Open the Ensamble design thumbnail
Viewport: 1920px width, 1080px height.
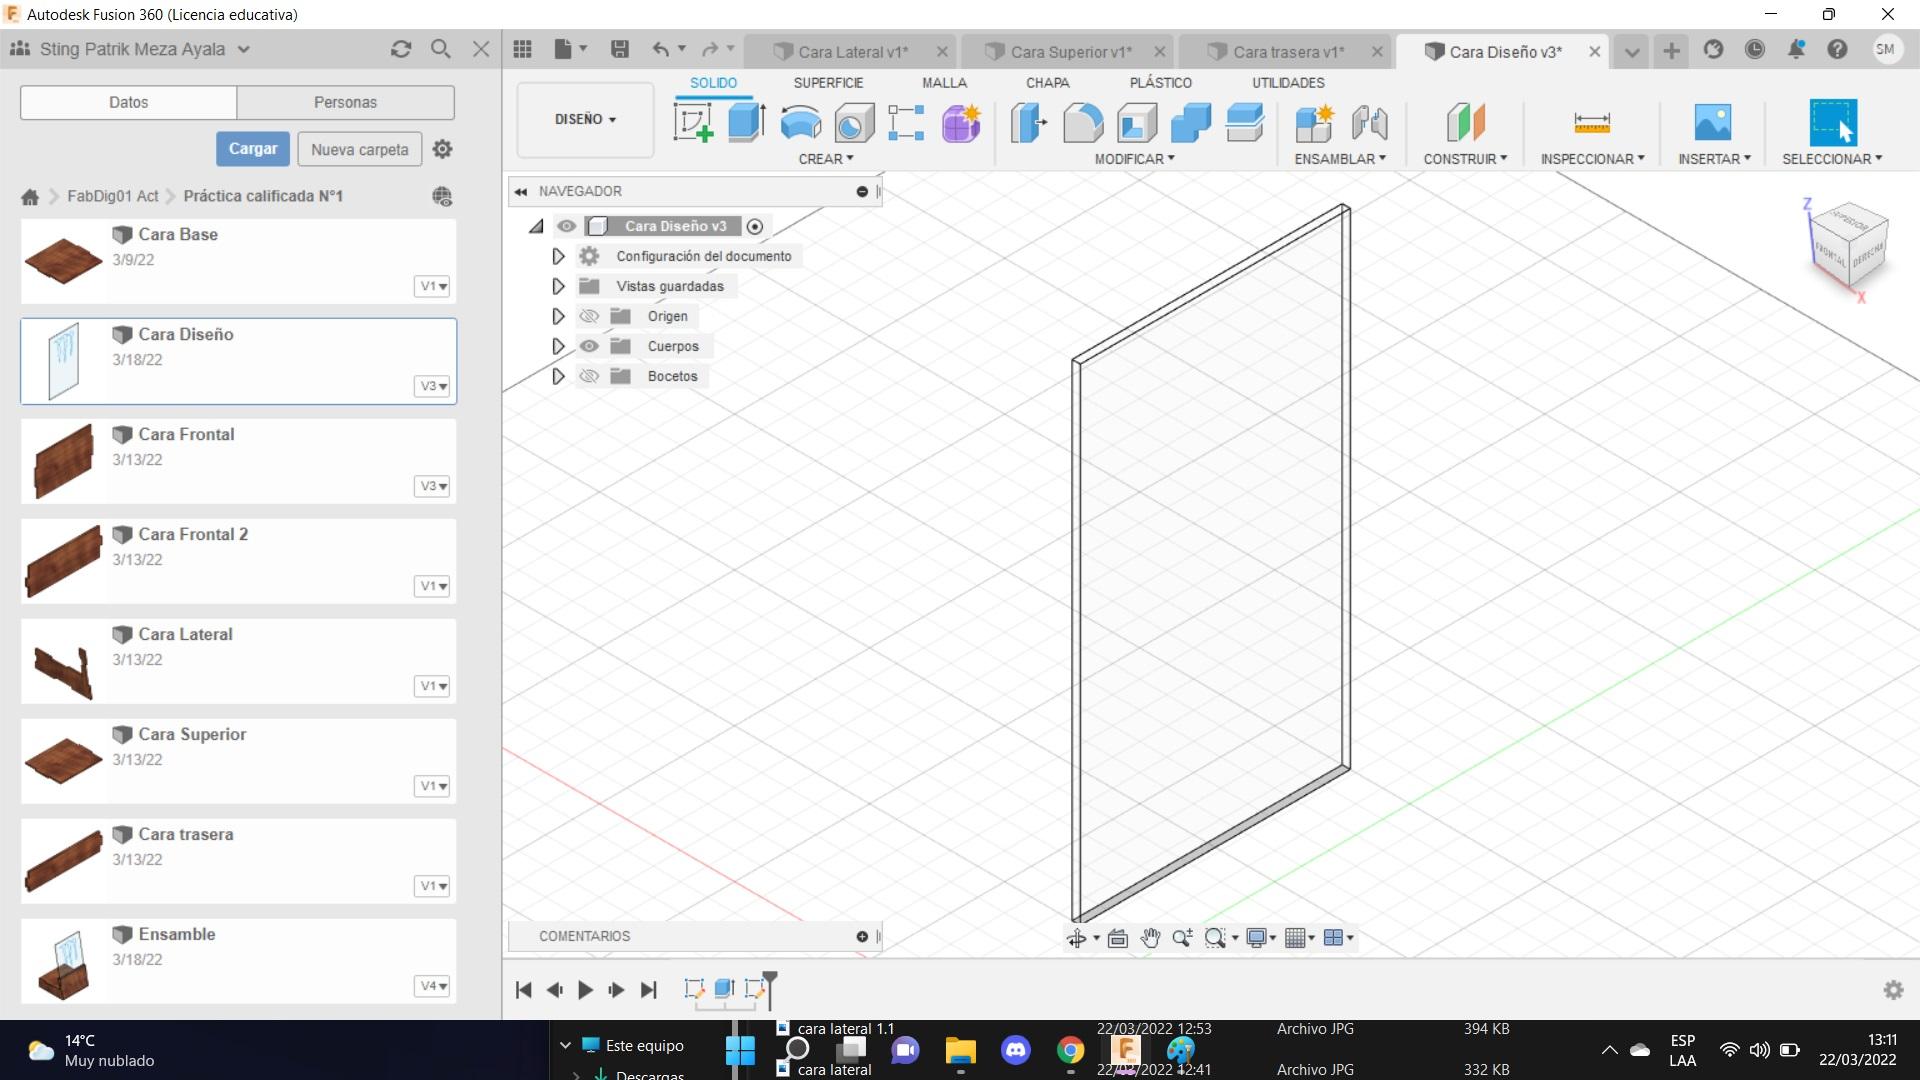pyautogui.click(x=62, y=960)
